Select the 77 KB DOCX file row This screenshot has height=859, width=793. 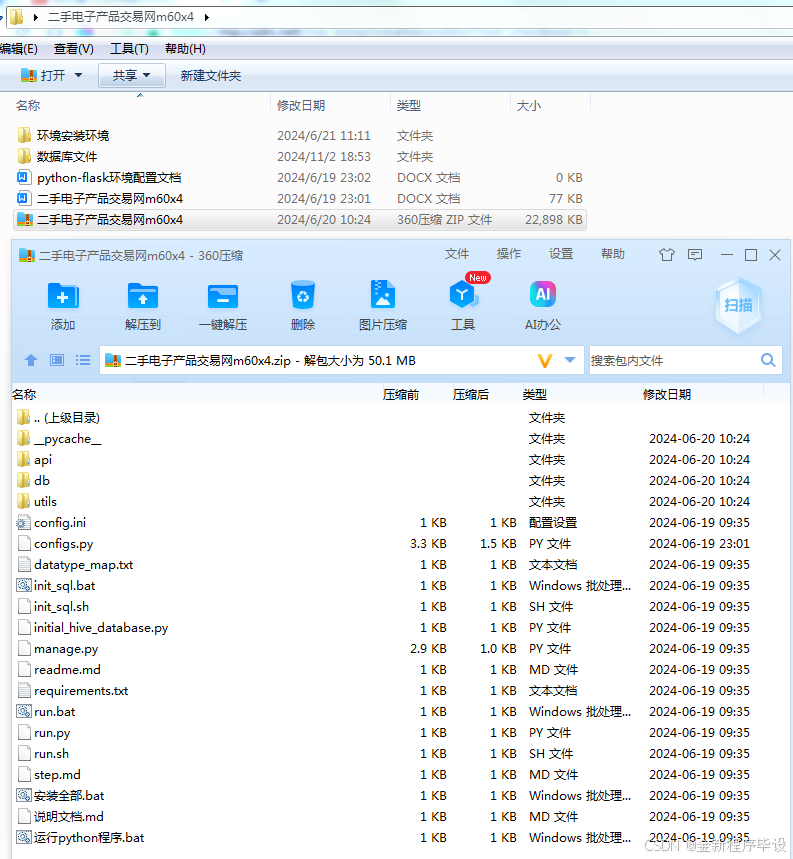(300, 198)
